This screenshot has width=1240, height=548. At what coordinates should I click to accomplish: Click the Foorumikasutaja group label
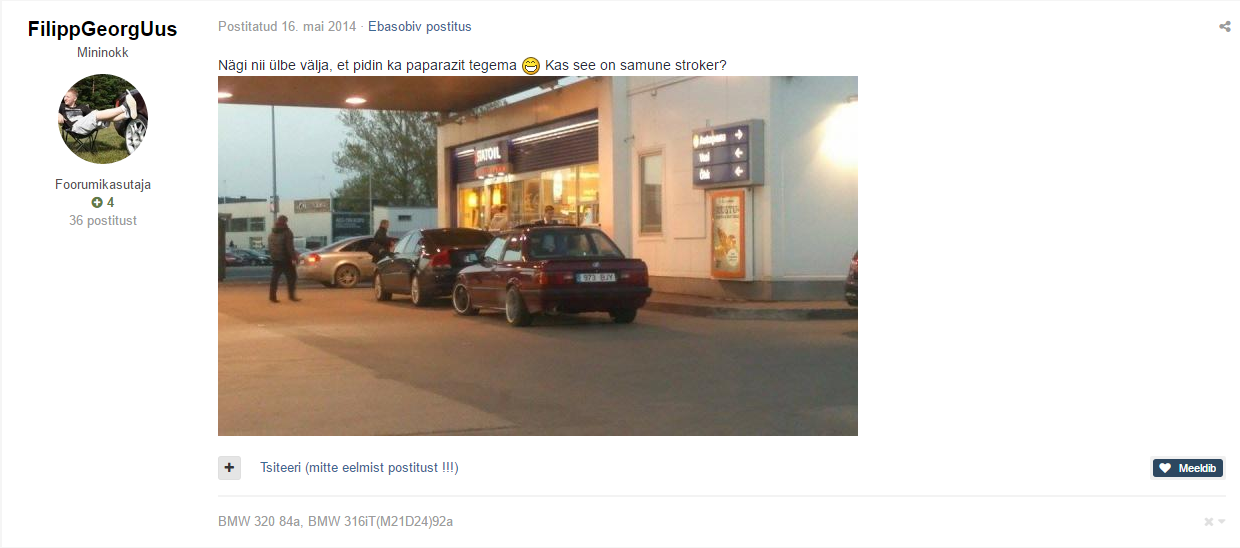(103, 185)
